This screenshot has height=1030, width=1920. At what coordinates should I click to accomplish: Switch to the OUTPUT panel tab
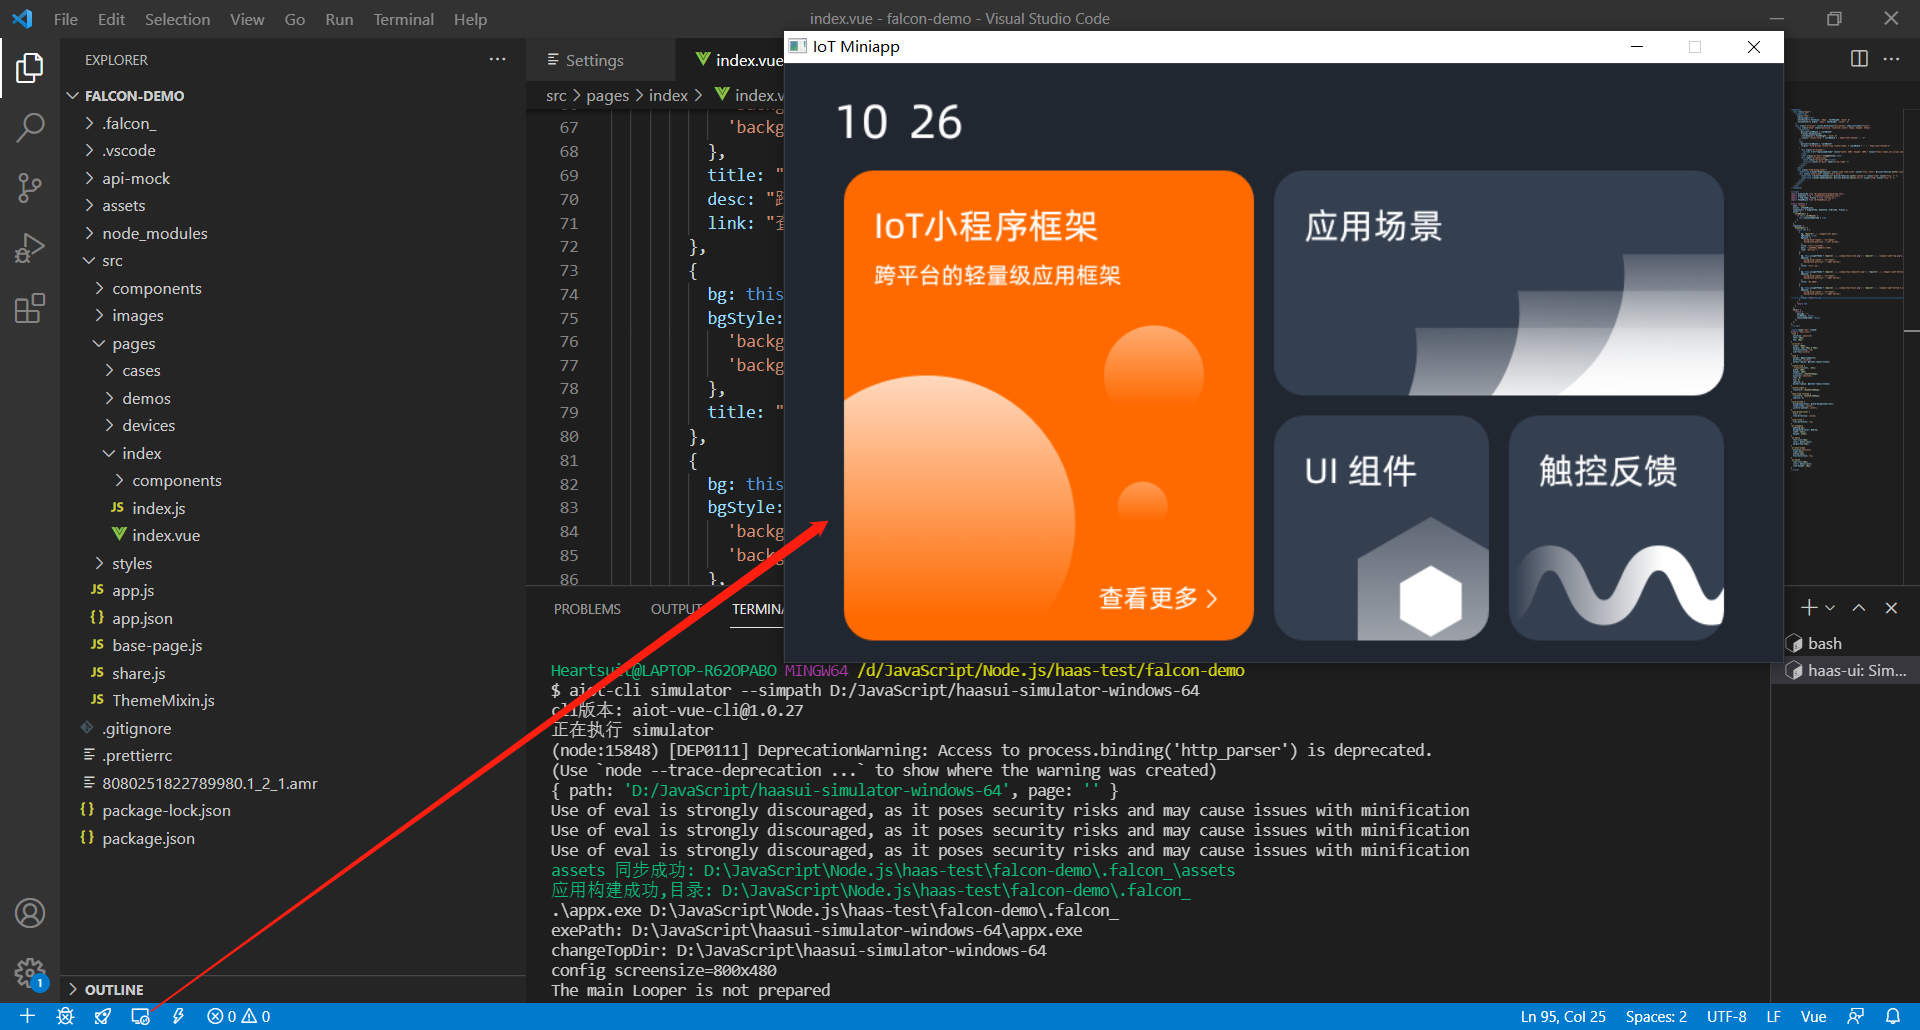[x=678, y=609]
